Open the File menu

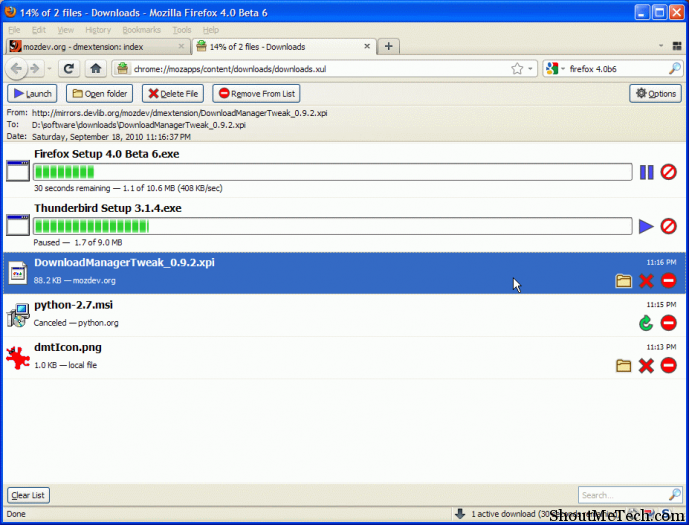click(14, 30)
